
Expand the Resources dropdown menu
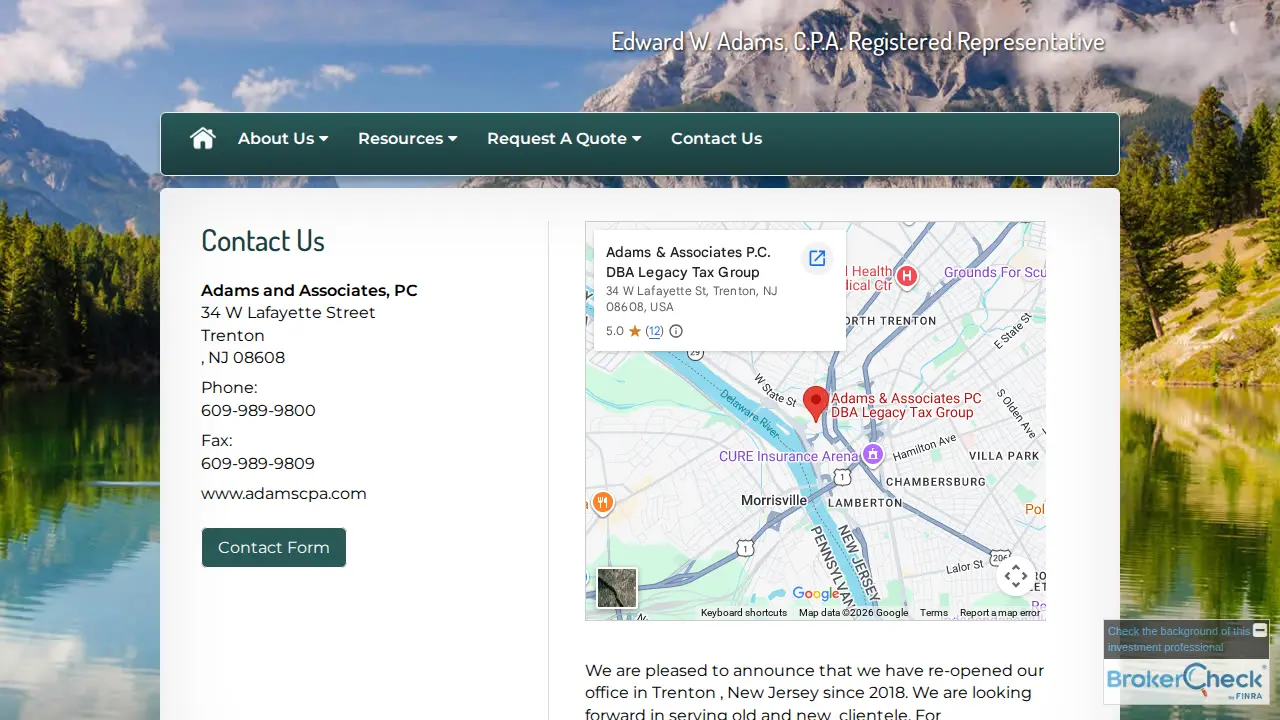pyautogui.click(x=408, y=139)
